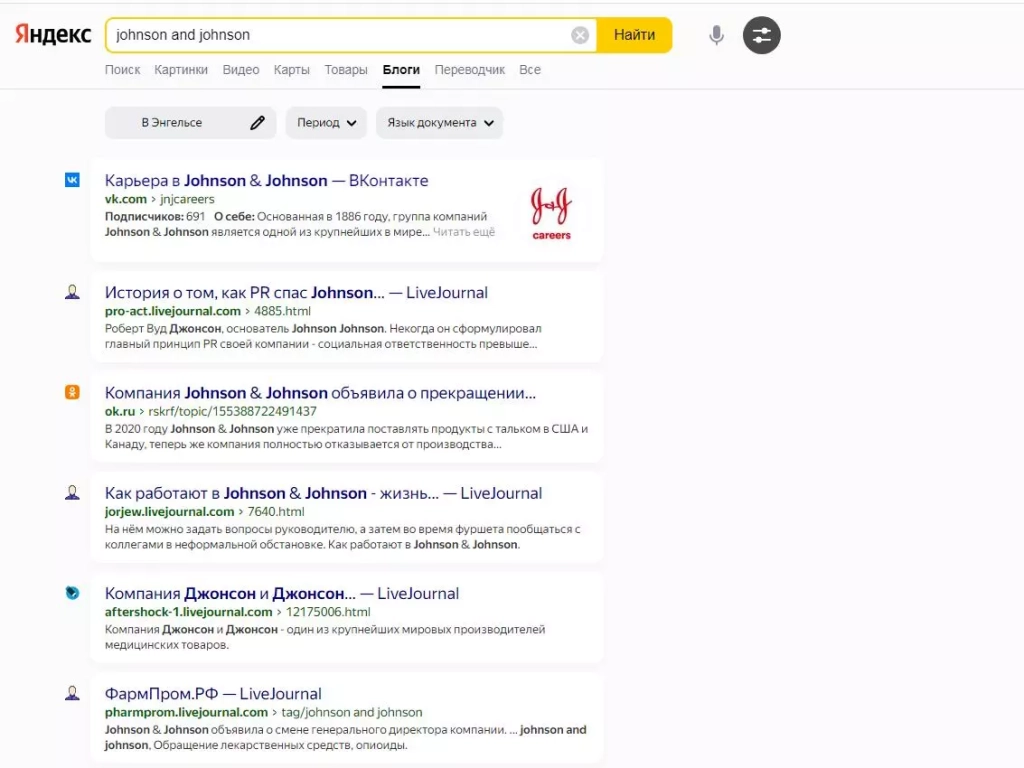Click the VK favicon beside Карьера result
Image resolution: width=1024 pixels, height=768 pixels.
(x=72, y=180)
